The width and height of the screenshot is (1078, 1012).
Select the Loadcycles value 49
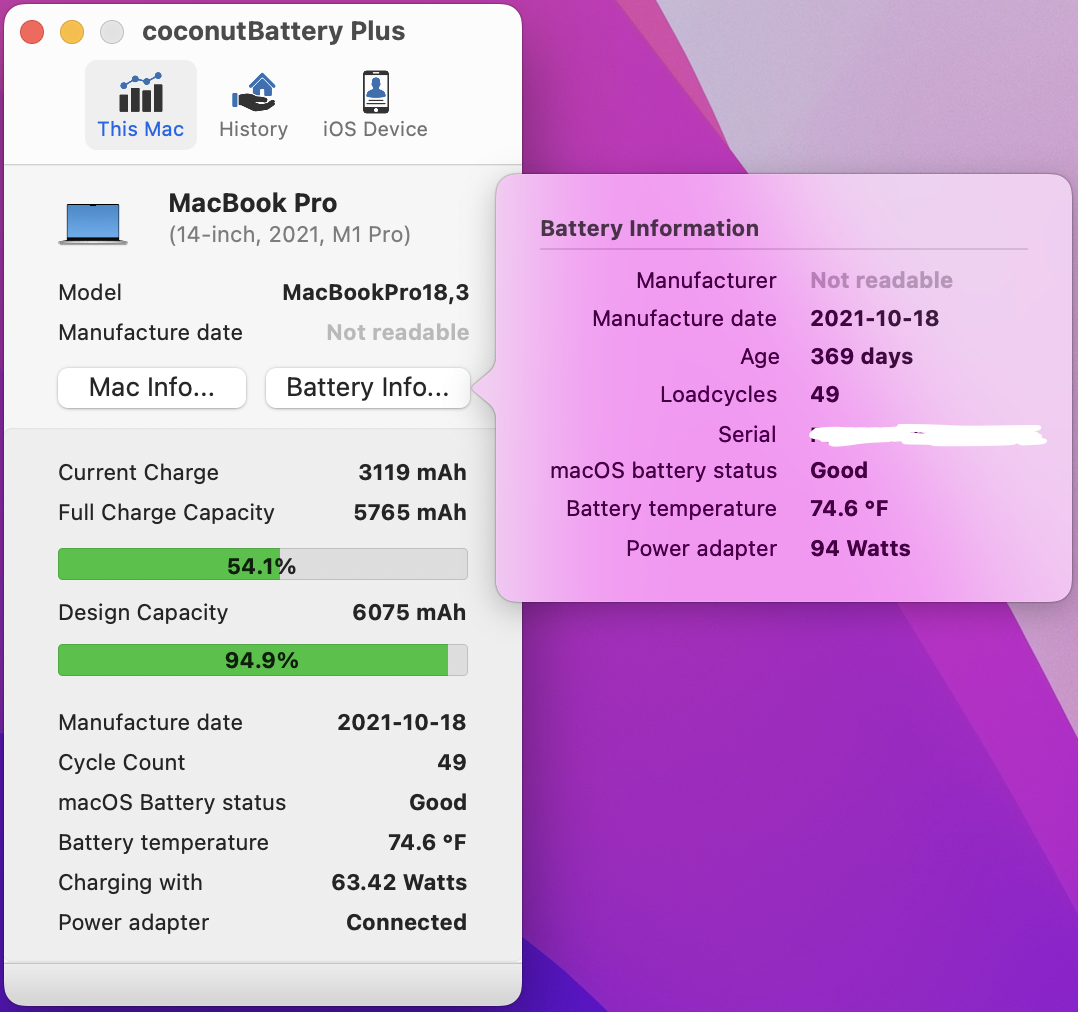click(x=825, y=395)
